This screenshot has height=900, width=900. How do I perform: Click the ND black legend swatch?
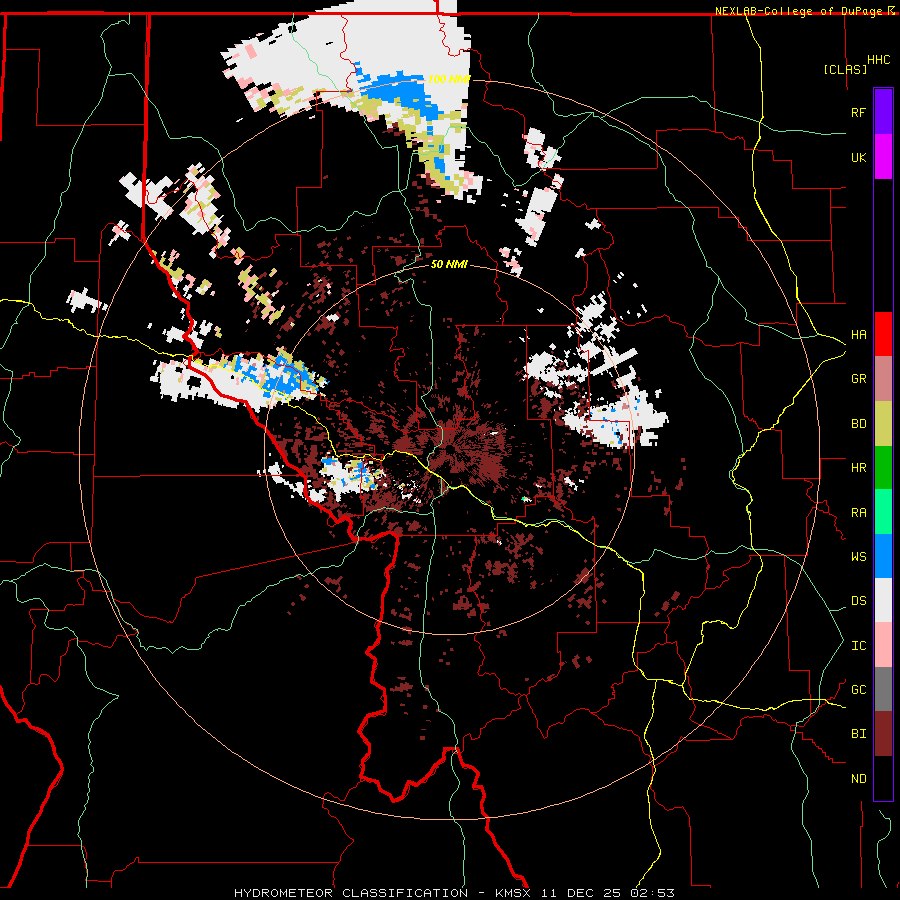[x=883, y=778]
